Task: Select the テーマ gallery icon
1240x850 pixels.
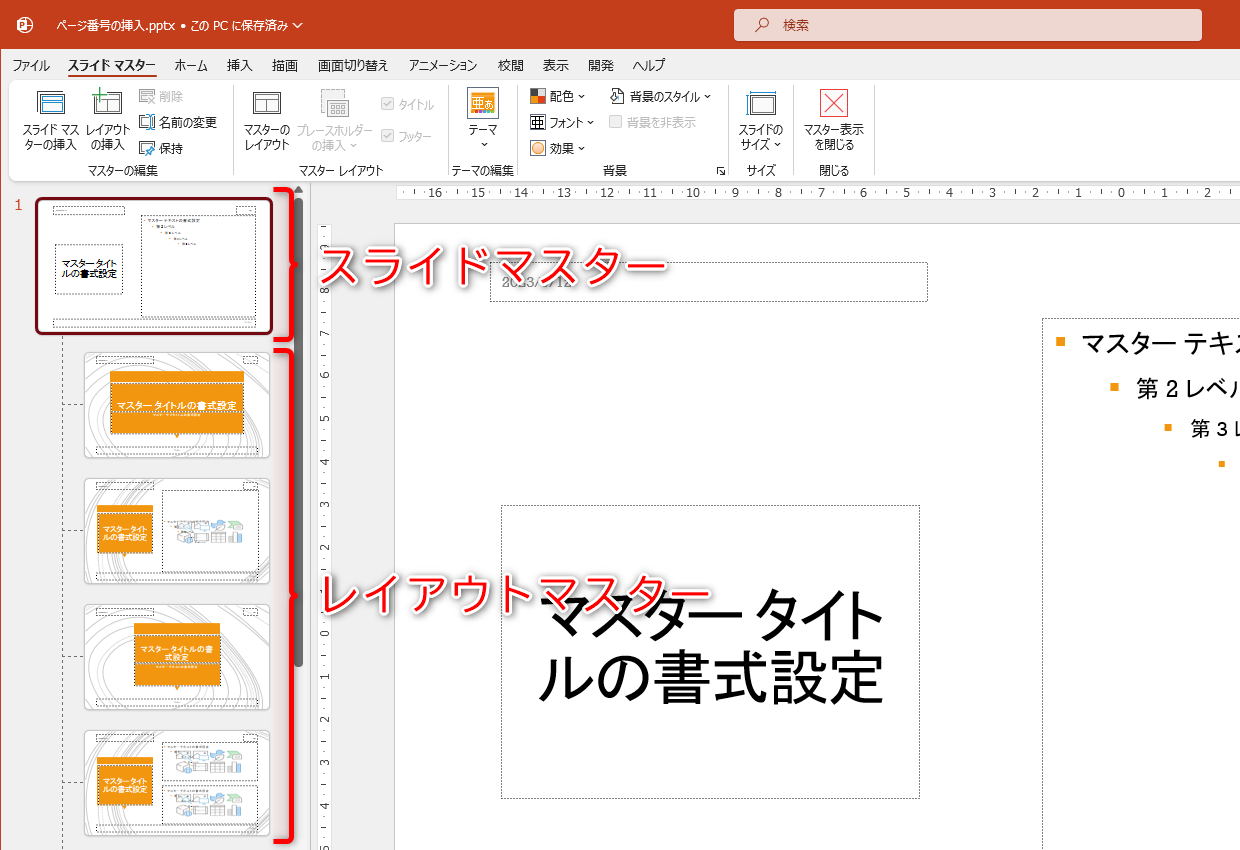Action: tap(482, 120)
